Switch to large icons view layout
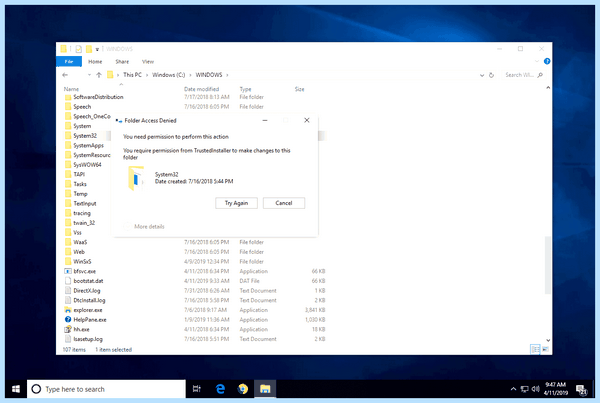Viewport: 600px width, 403px height. point(545,349)
